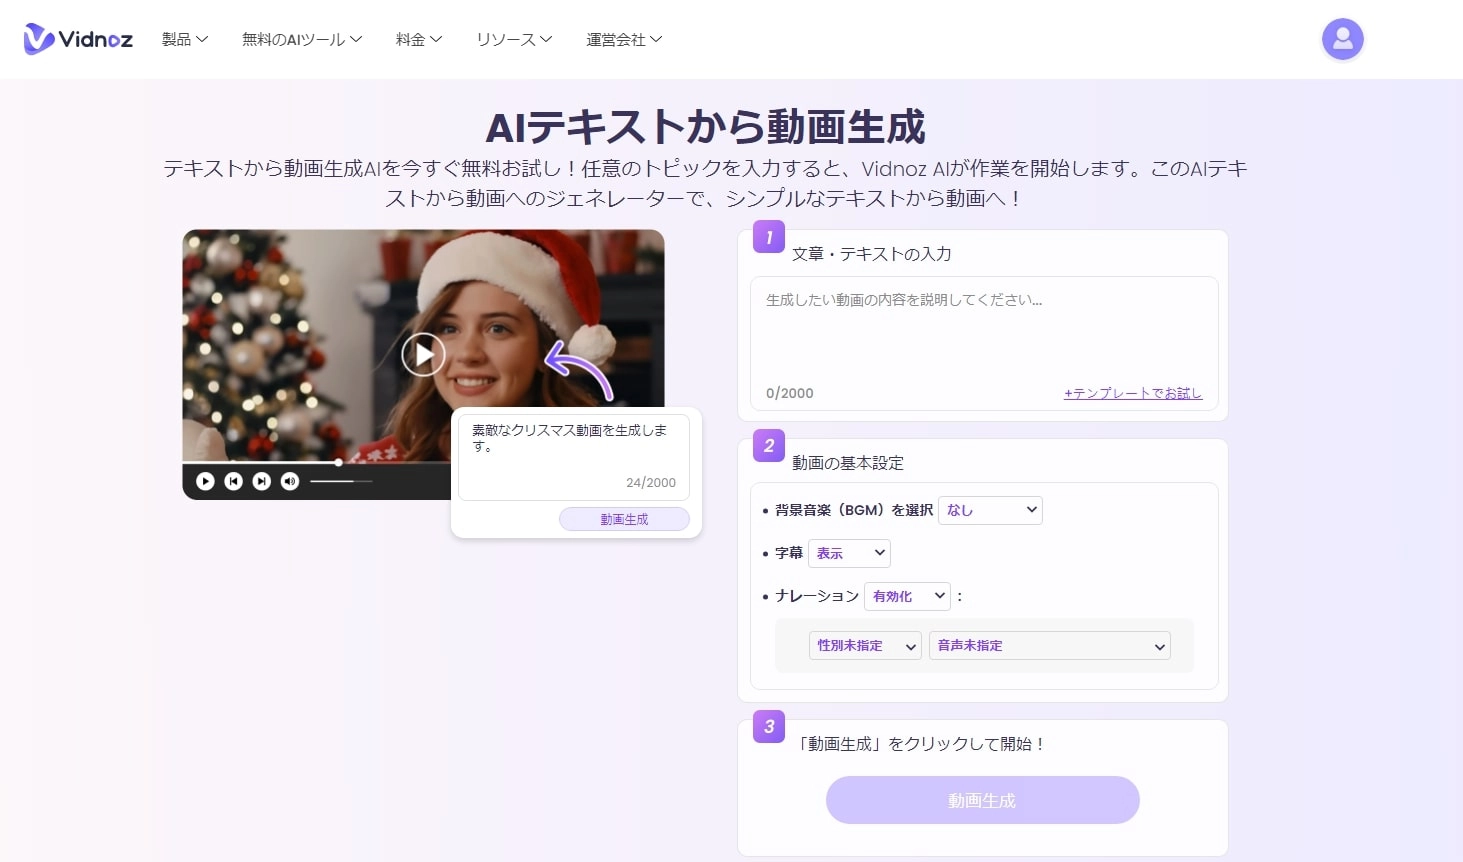Click the 0/2000 character counter
The width and height of the screenshot is (1463, 862).
[790, 393]
